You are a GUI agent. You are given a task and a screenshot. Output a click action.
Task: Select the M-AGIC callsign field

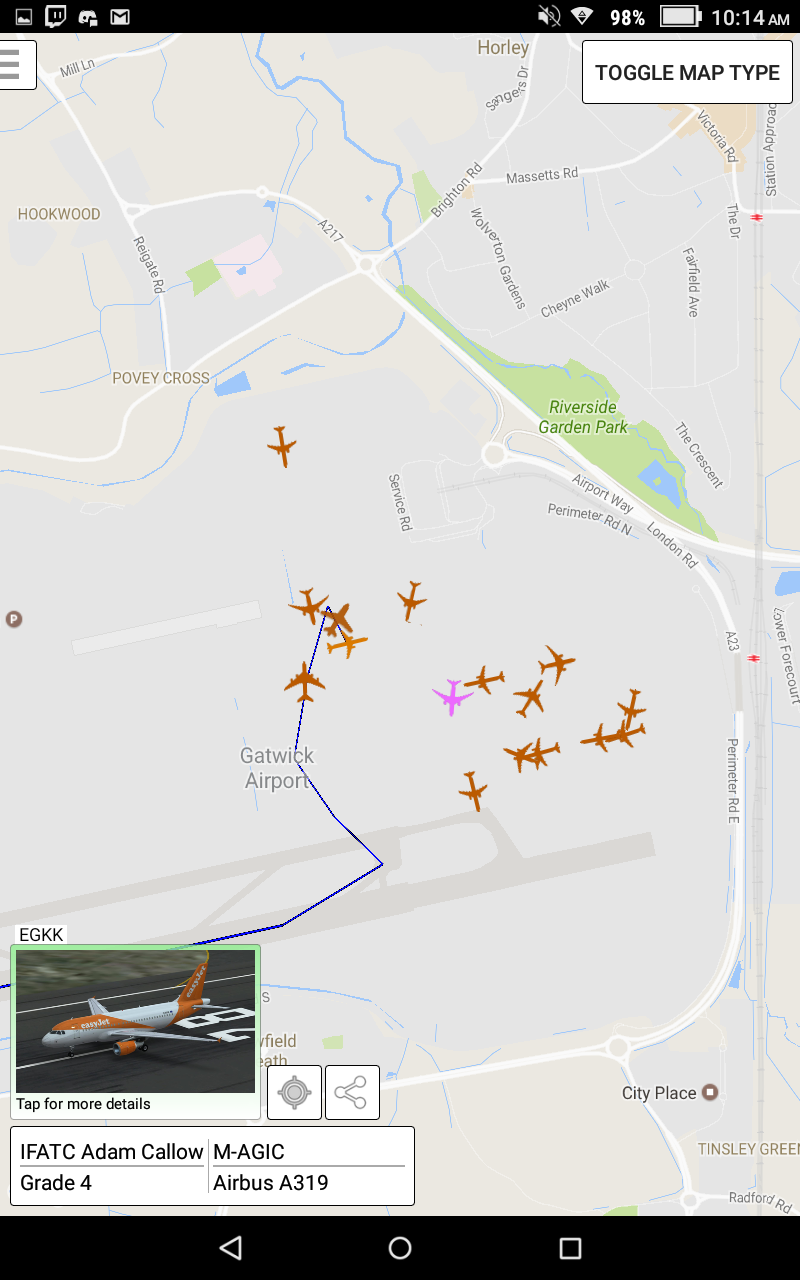[308, 1152]
